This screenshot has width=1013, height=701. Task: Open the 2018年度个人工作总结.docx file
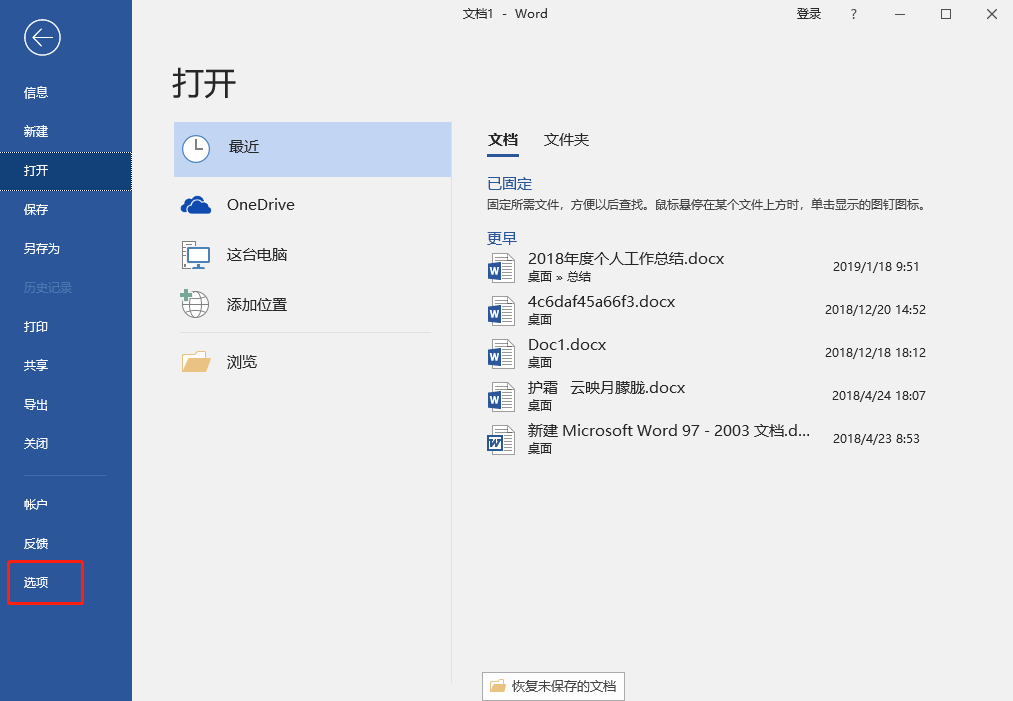tap(625, 259)
